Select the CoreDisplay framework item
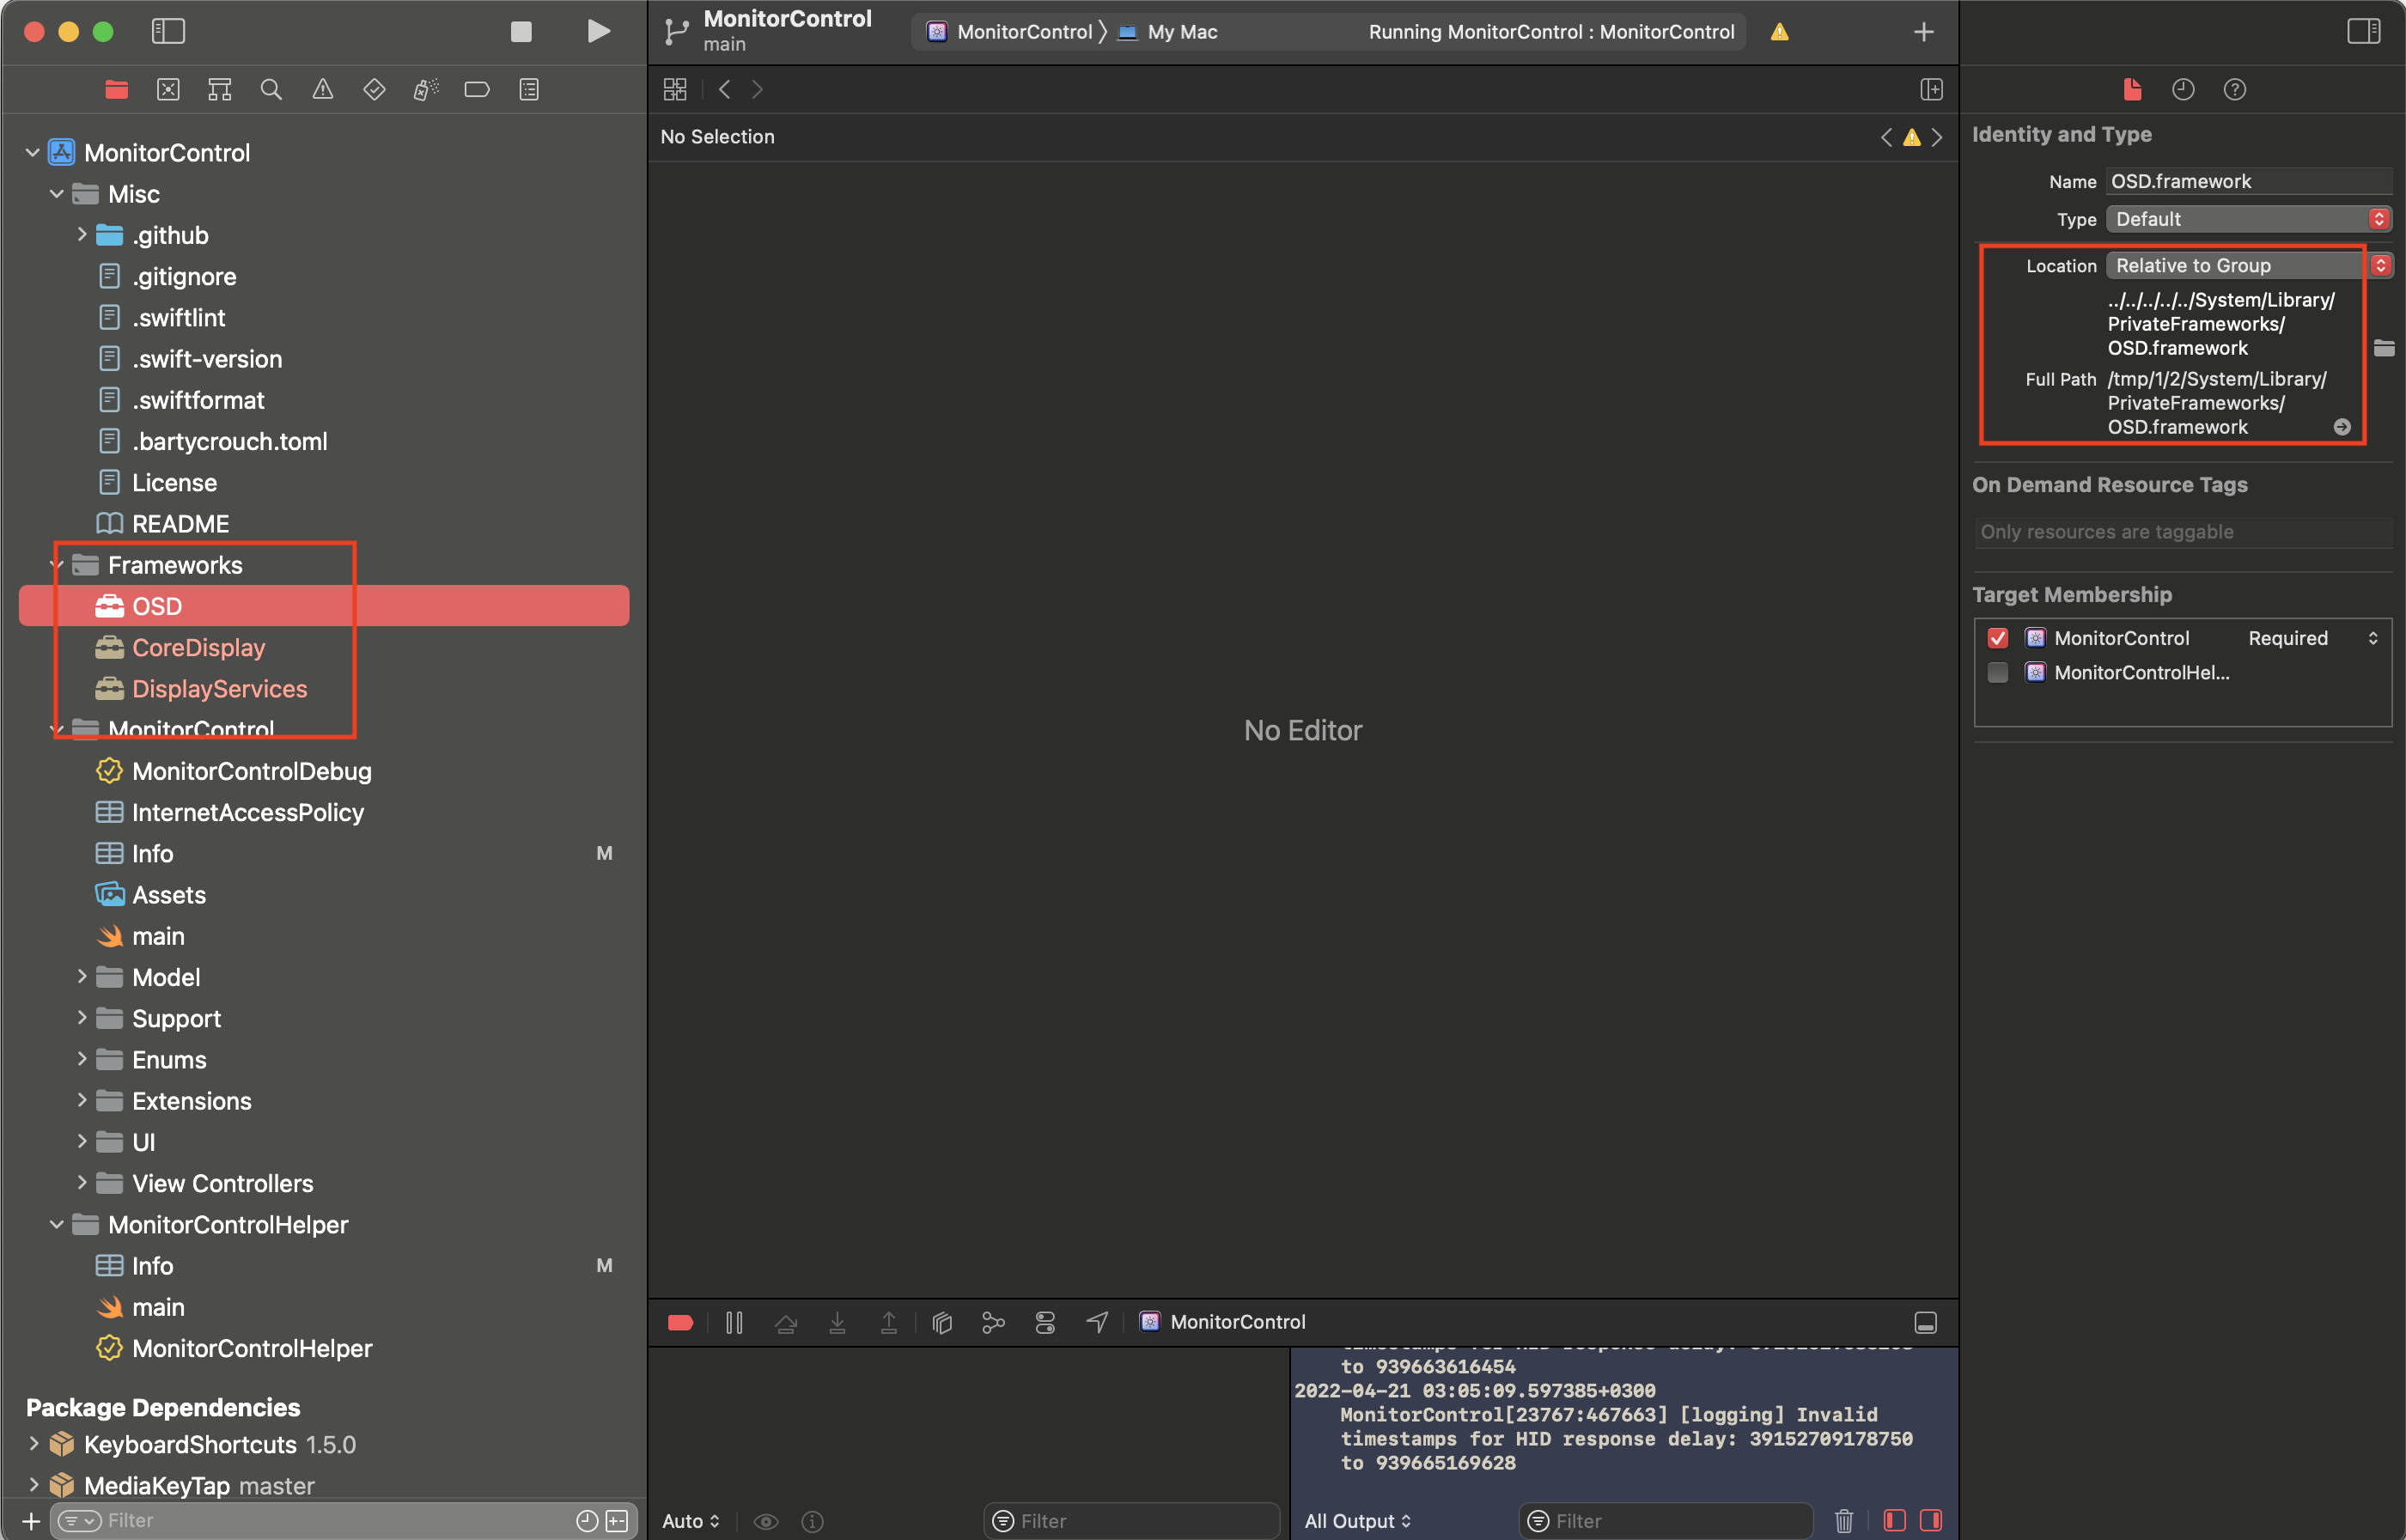Screen dimensions: 2406x1540 198,648
